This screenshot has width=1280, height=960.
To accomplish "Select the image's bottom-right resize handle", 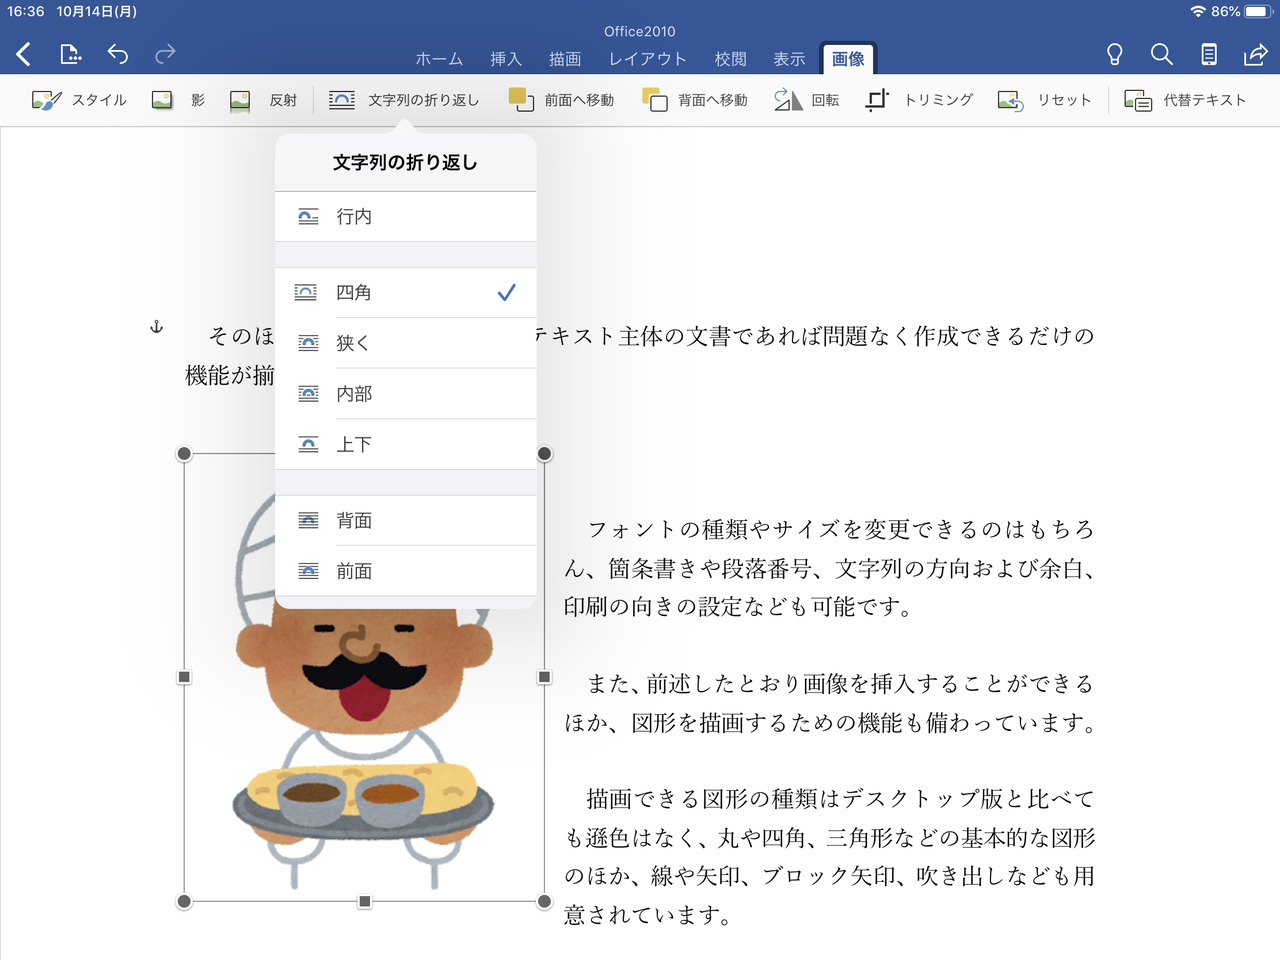I will point(544,901).
